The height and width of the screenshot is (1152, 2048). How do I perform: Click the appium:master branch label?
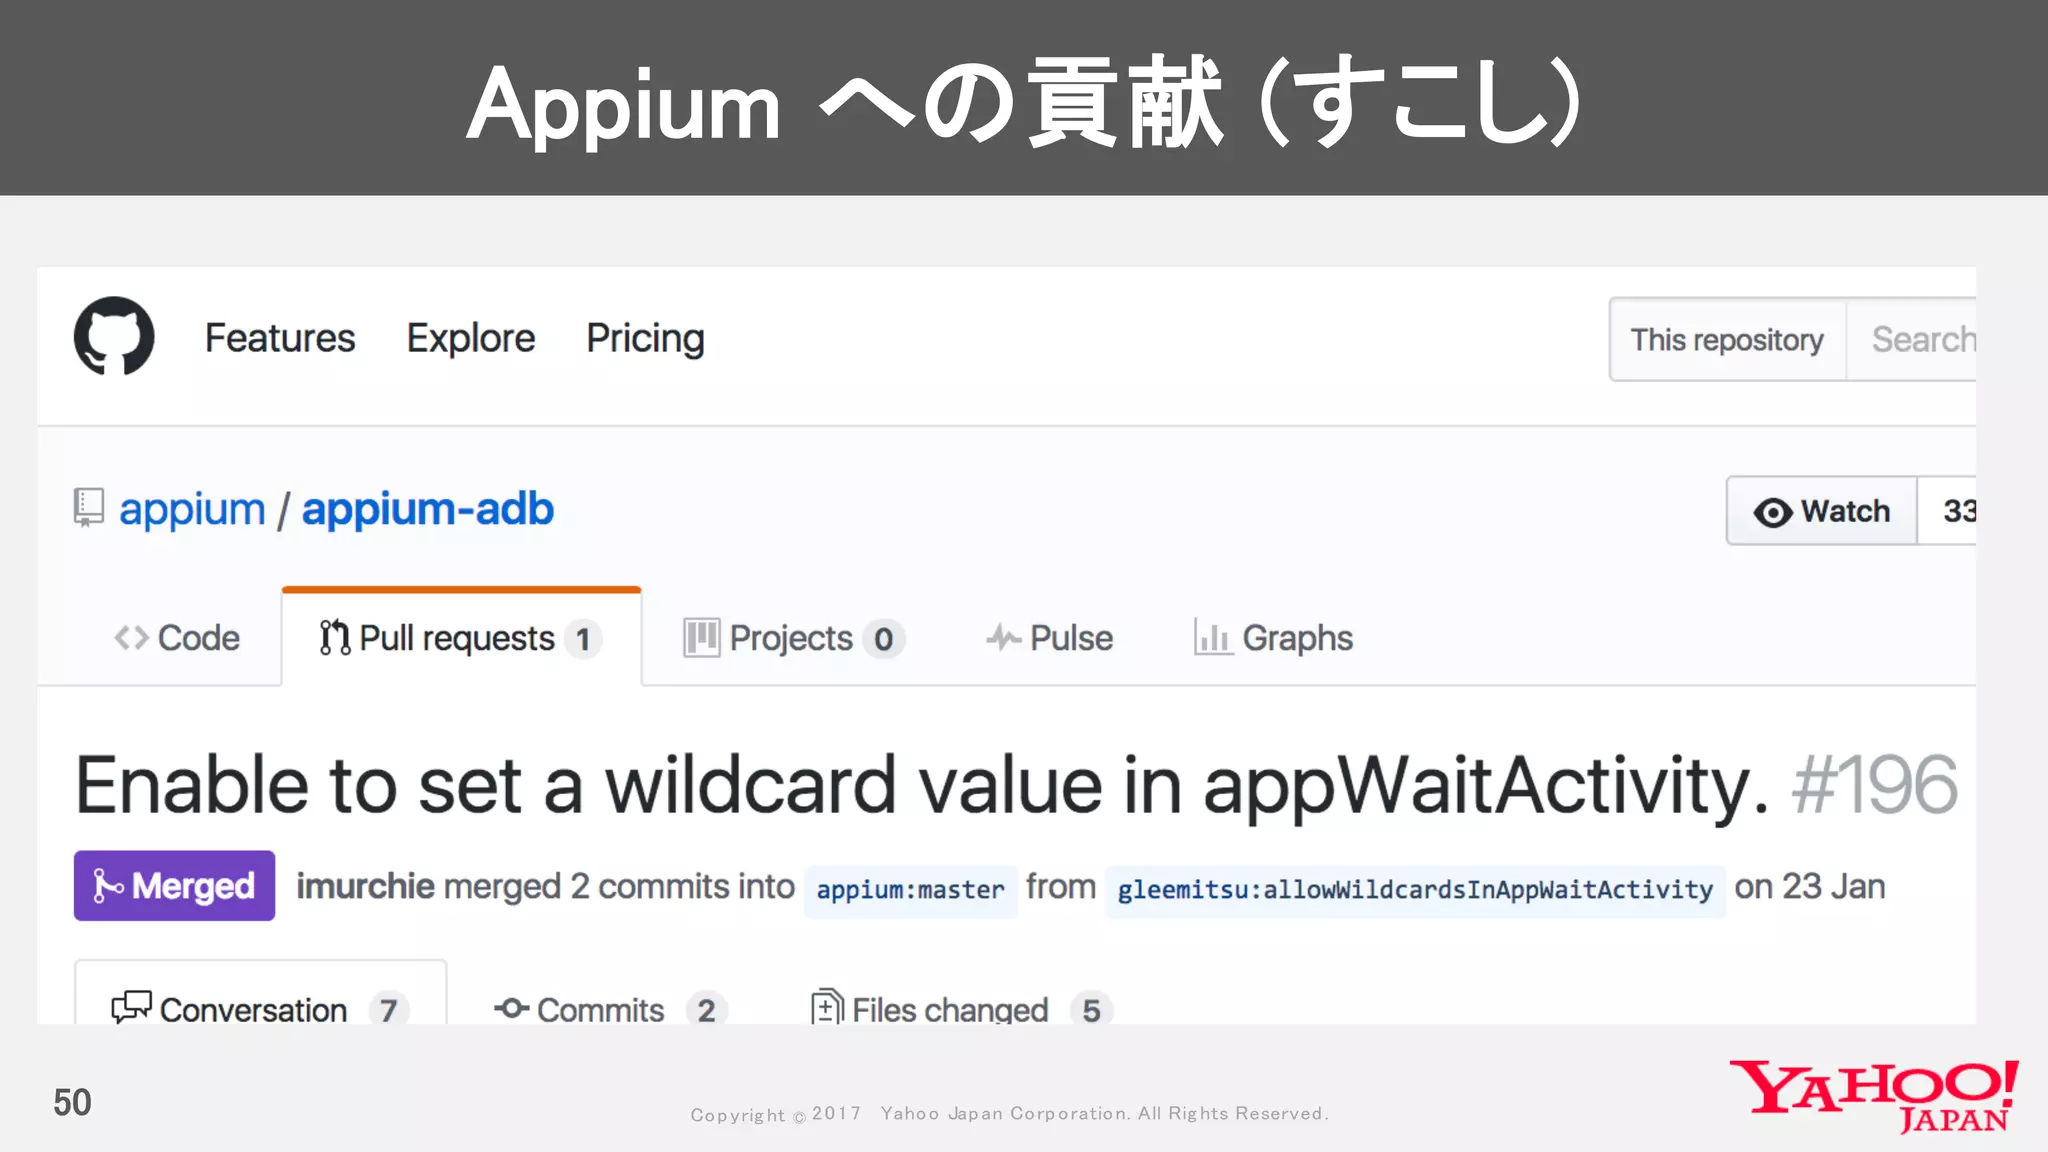click(x=910, y=890)
